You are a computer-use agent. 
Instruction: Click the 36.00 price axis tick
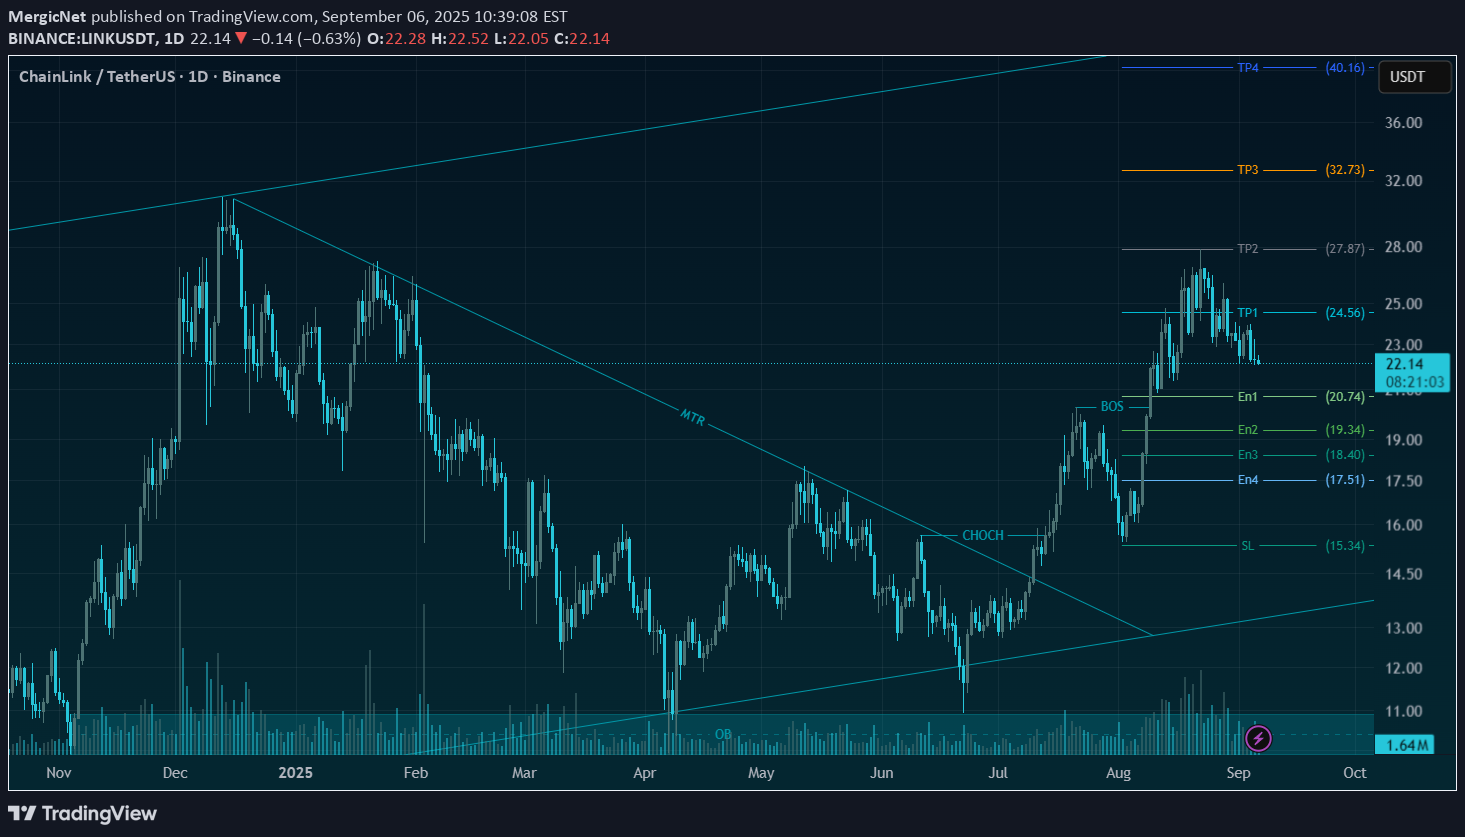point(1404,123)
